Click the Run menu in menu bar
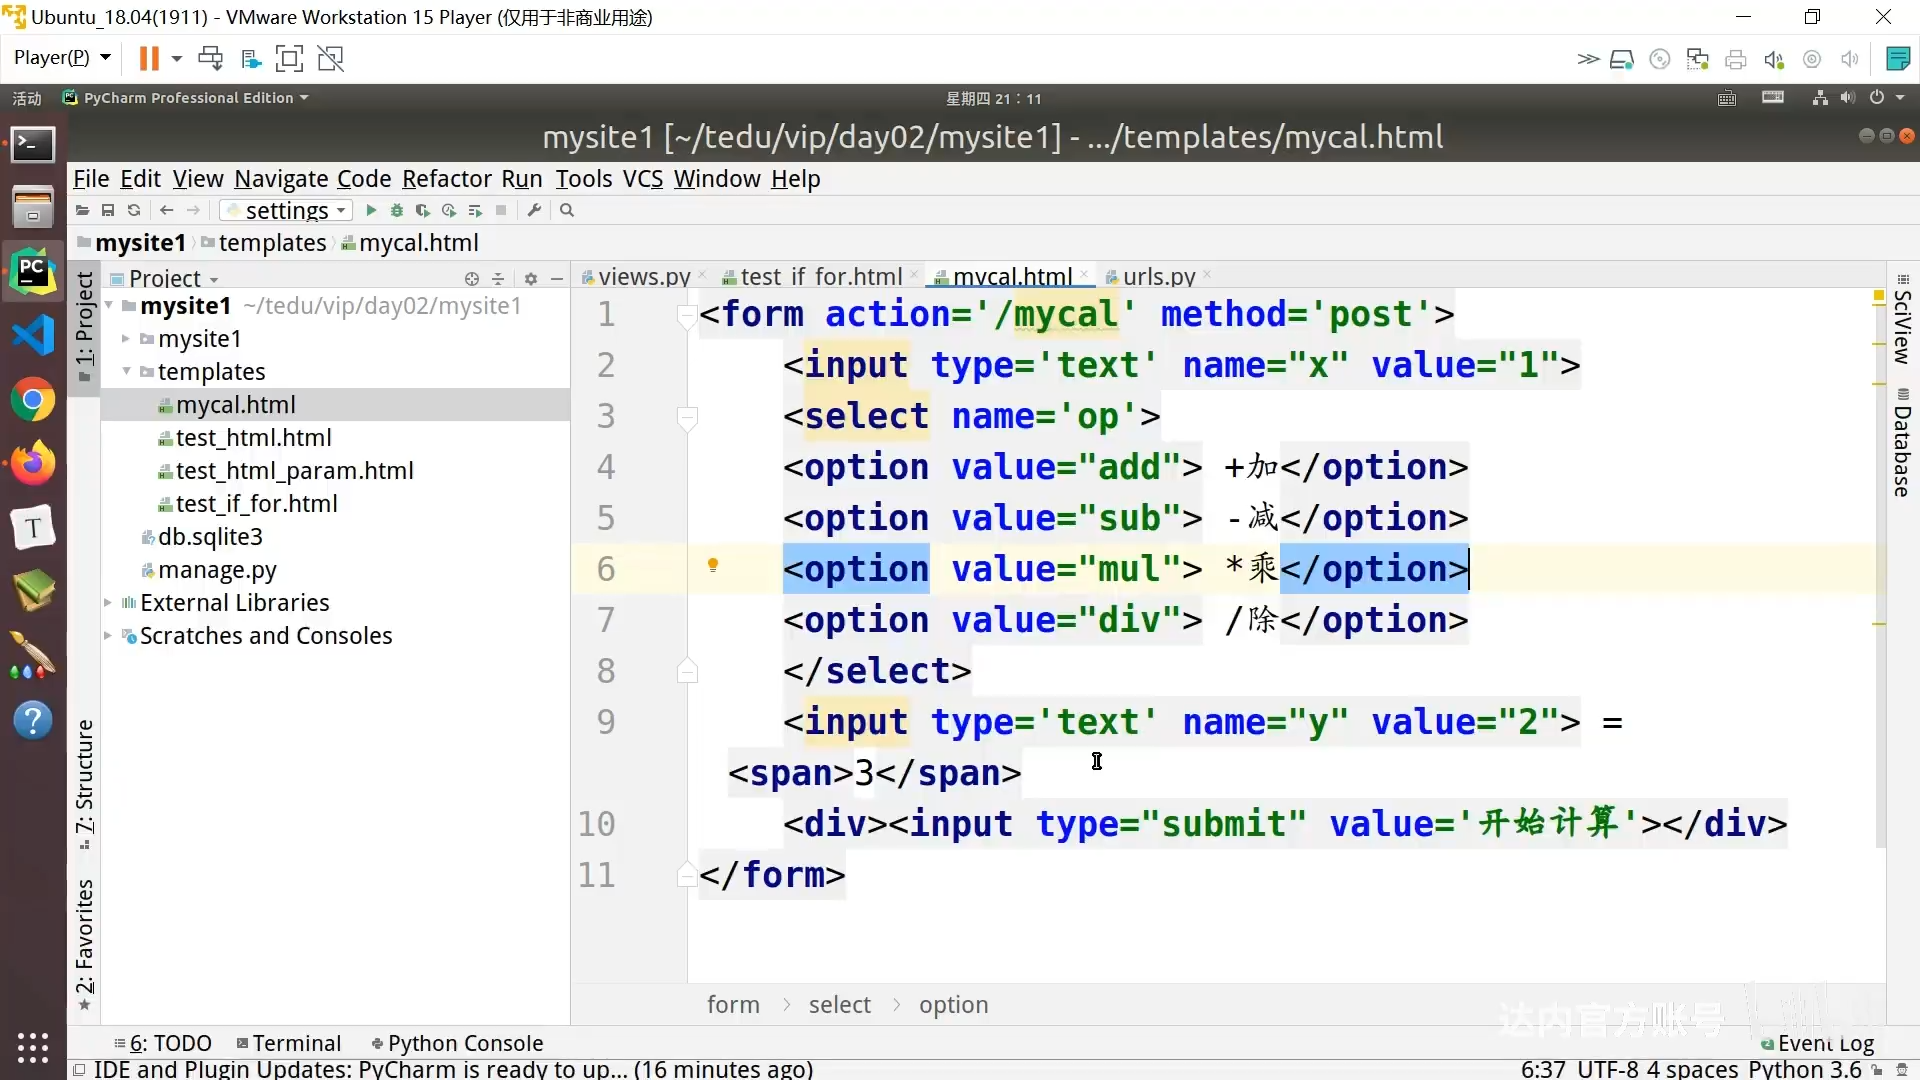The height and width of the screenshot is (1080, 1920). 520,178
